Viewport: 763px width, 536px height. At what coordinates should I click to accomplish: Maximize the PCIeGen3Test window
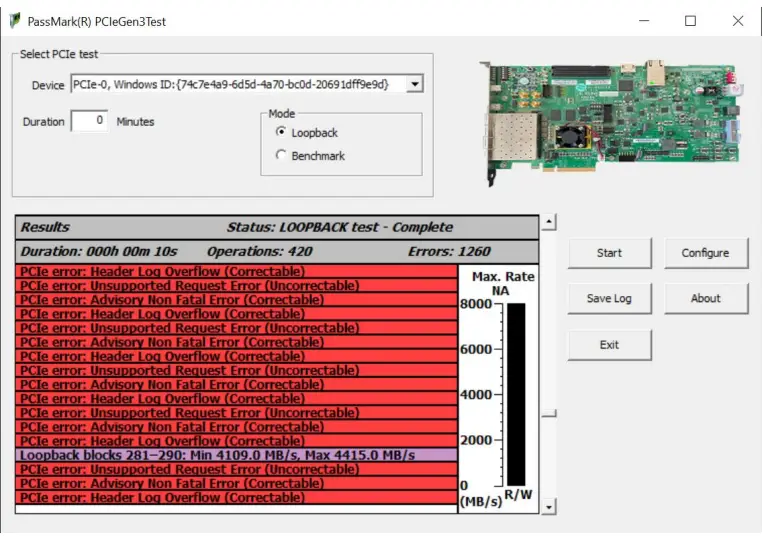click(x=690, y=21)
